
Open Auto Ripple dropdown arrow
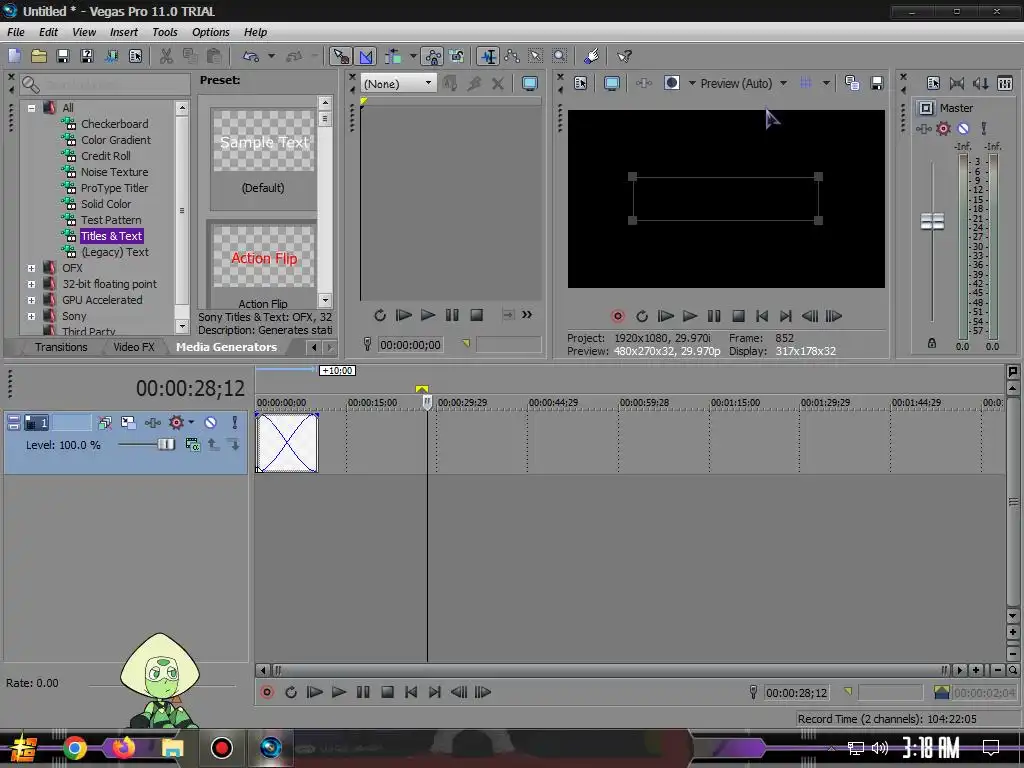tap(413, 56)
